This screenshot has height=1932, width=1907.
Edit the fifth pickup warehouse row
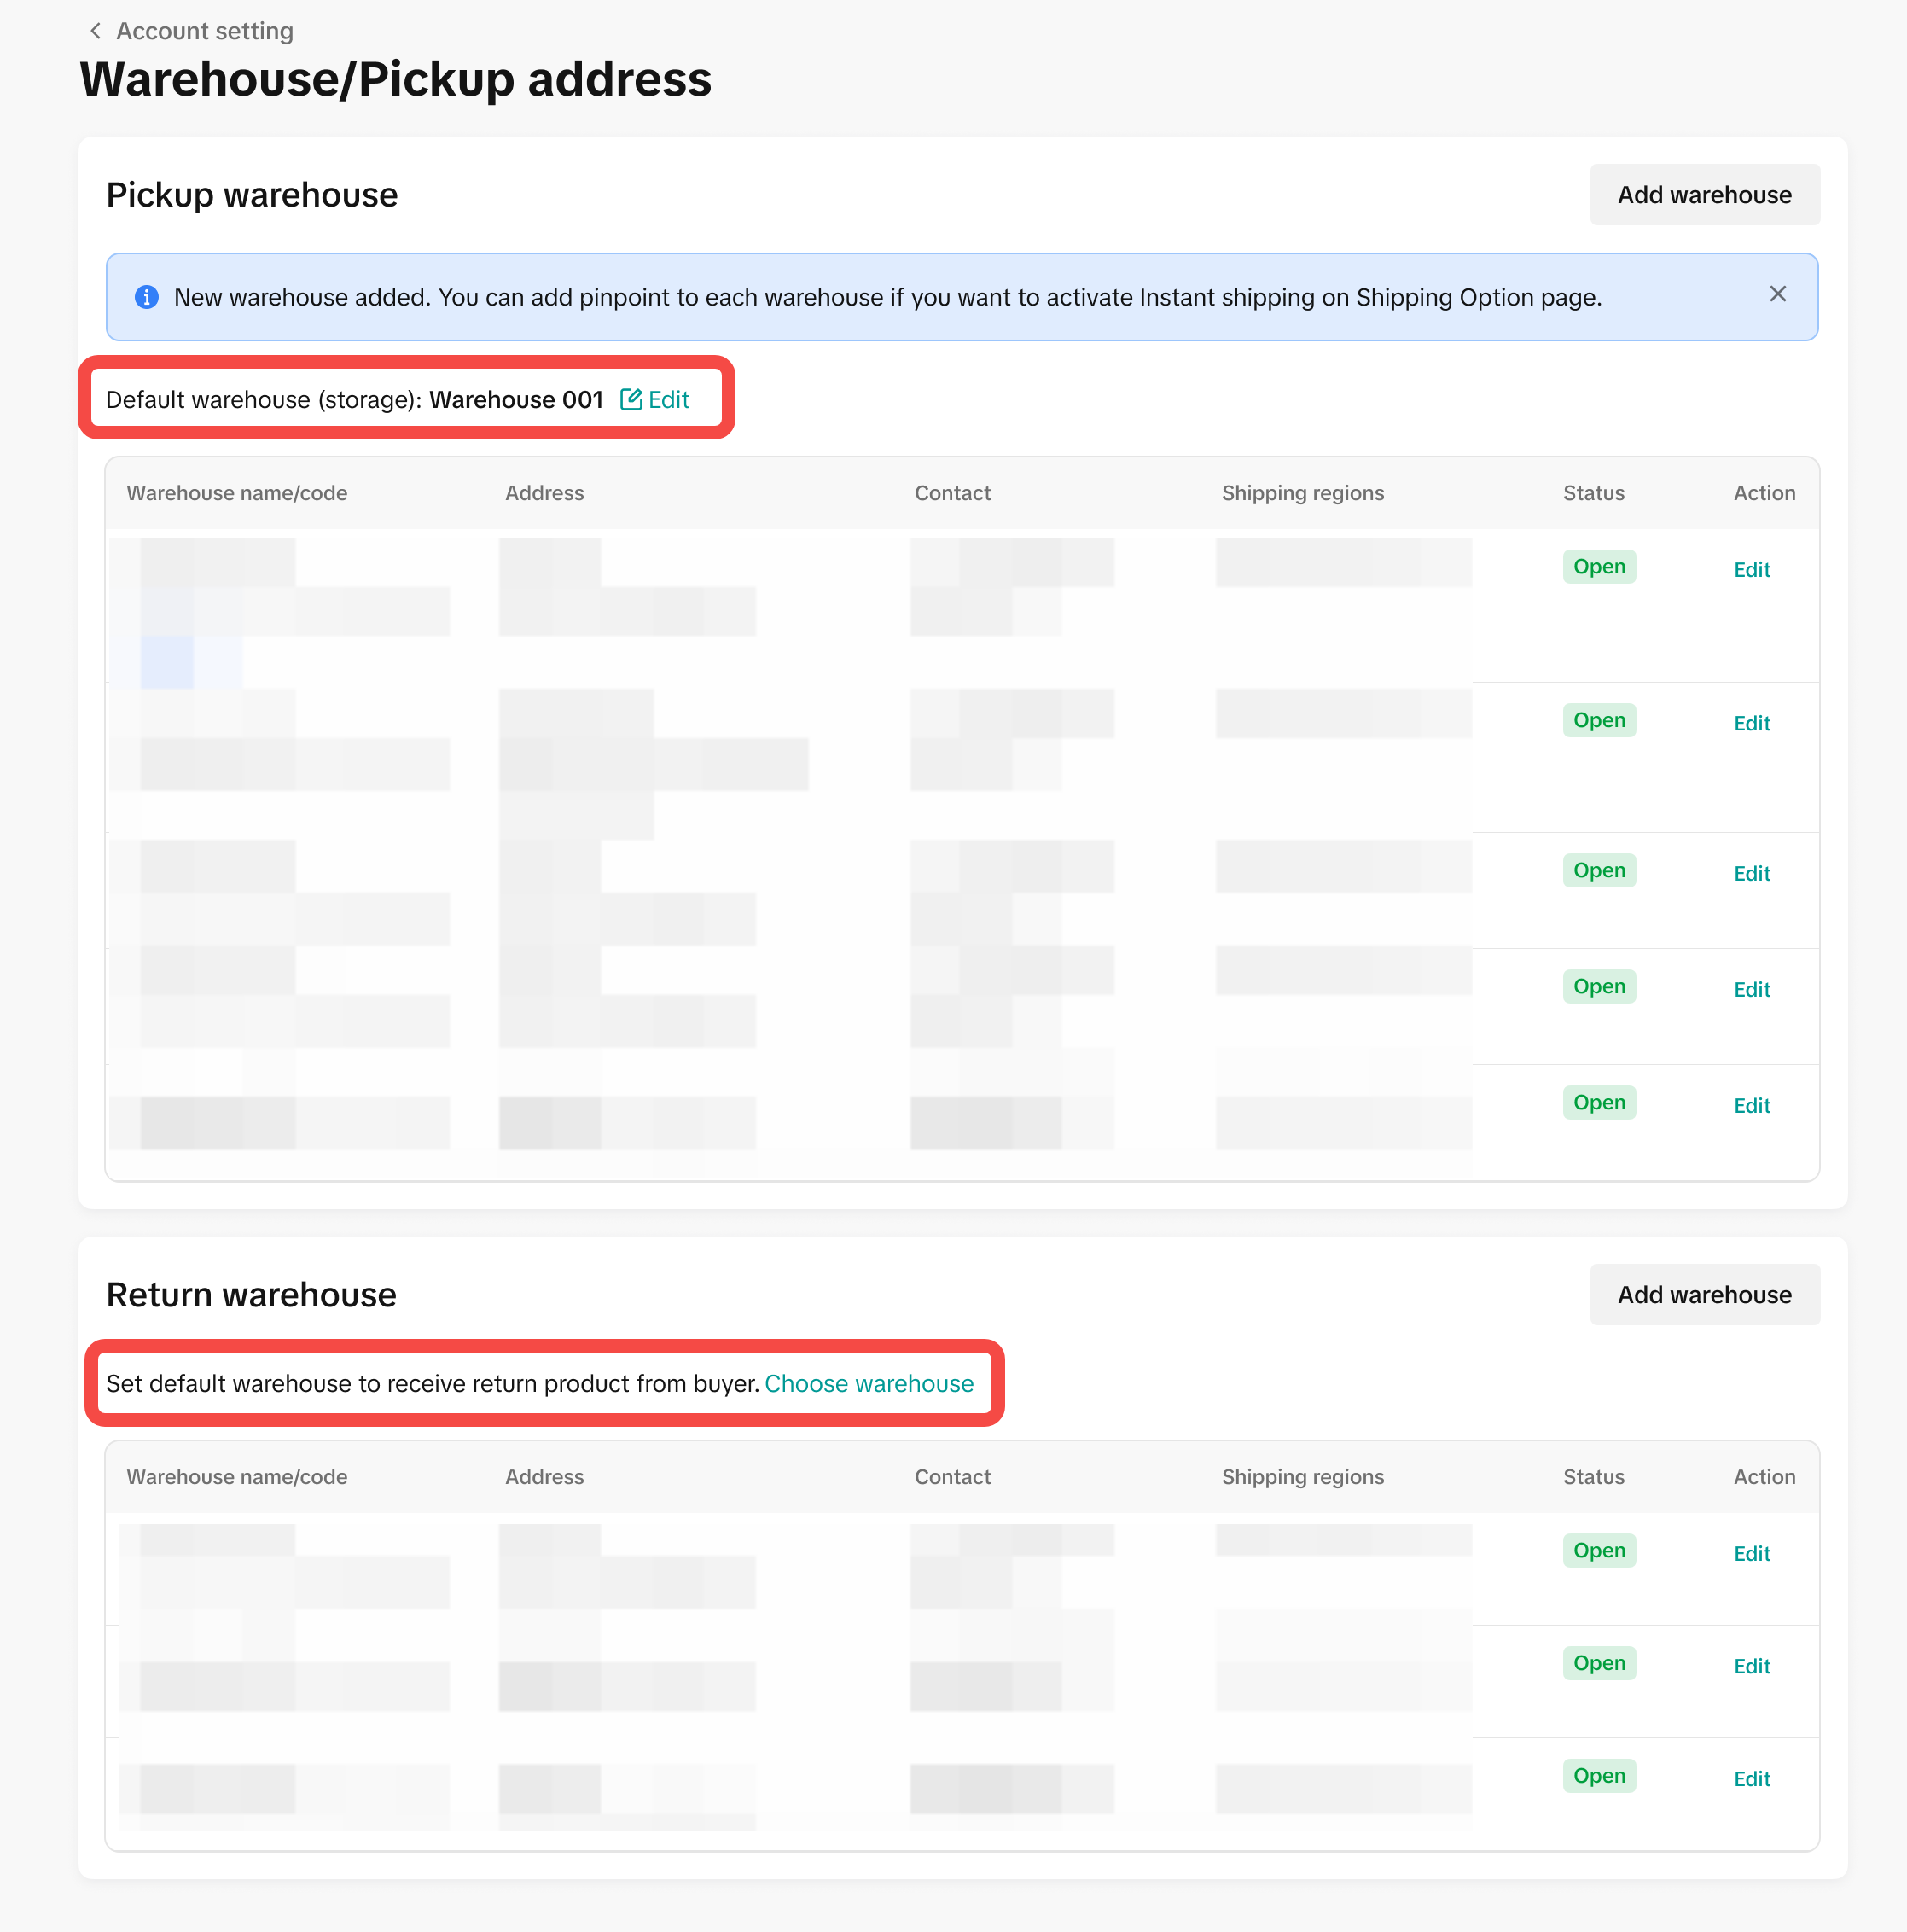(x=1751, y=1106)
